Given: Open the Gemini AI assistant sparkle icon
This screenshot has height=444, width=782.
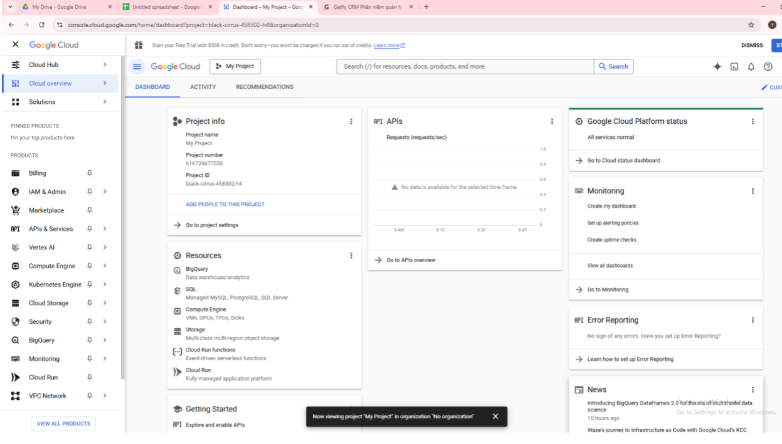Looking at the screenshot, I should point(717,67).
